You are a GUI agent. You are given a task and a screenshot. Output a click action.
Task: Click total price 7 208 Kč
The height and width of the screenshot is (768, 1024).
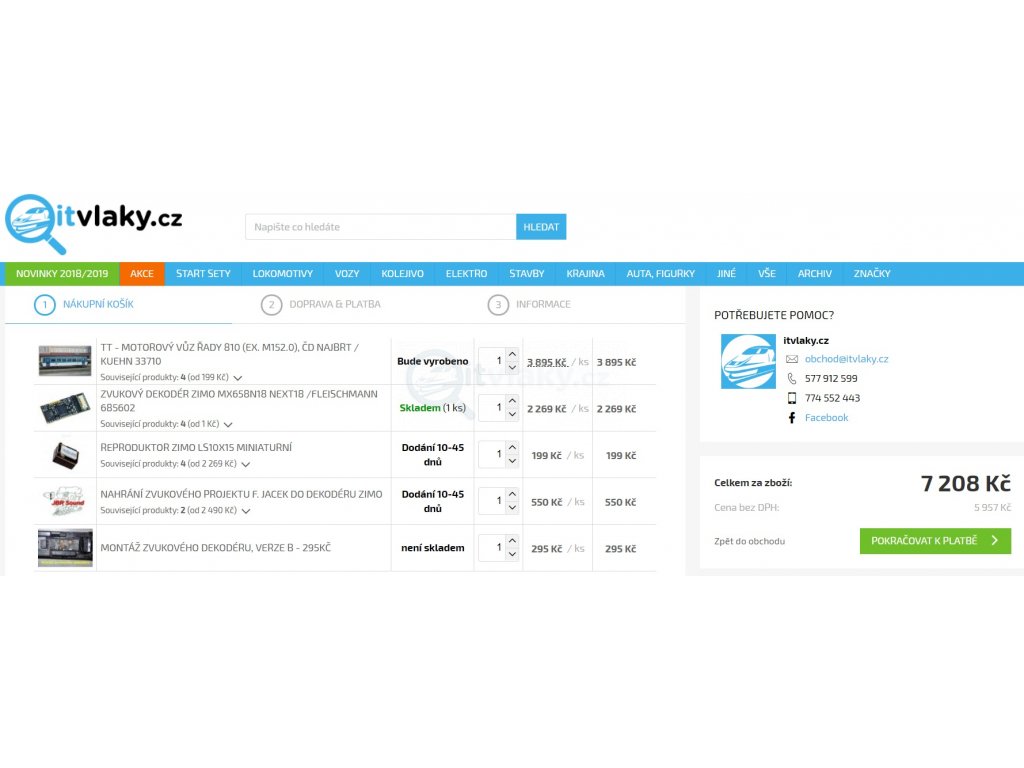click(x=966, y=483)
